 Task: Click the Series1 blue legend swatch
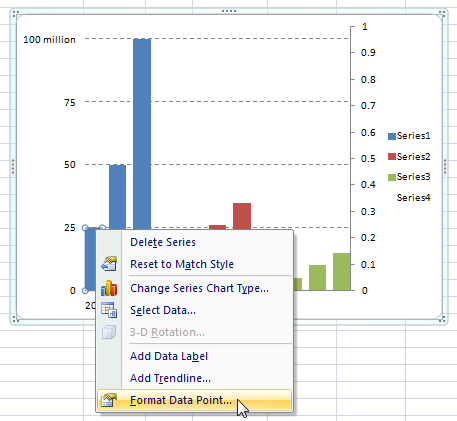point(392,136)
